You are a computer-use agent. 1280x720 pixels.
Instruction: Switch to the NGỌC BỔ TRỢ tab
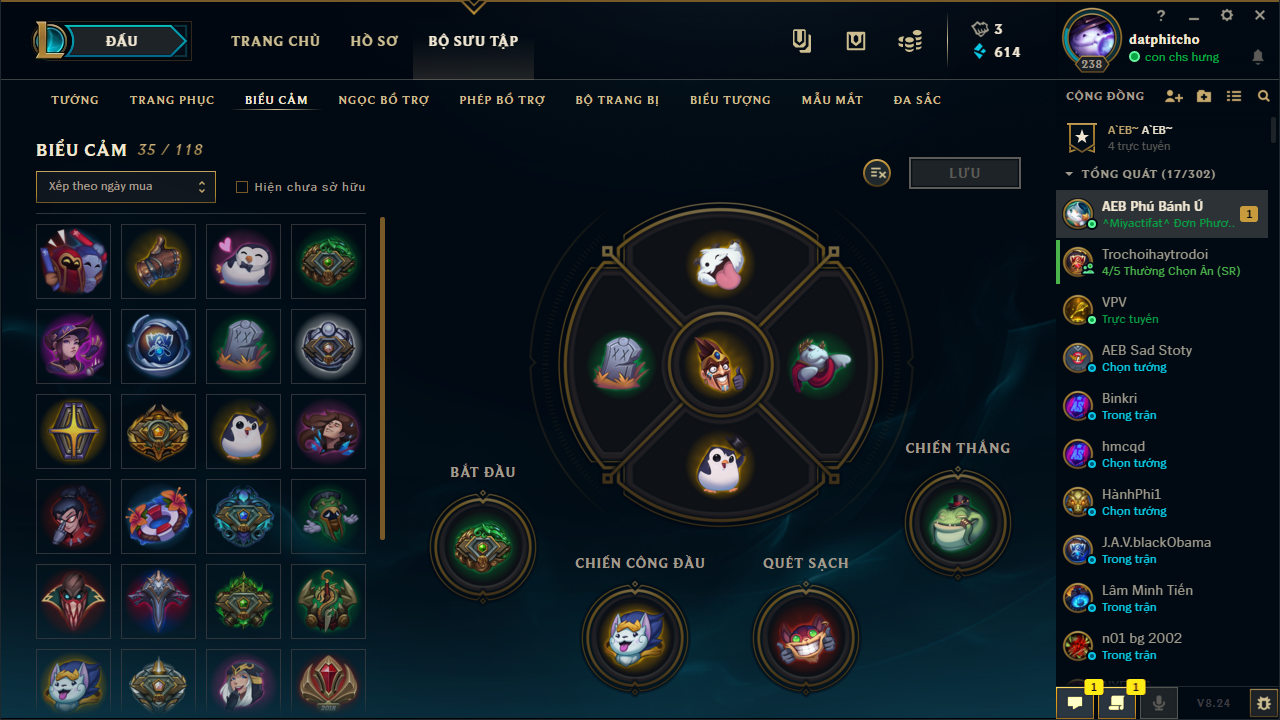pyautogui.click(x=384, y=100)
